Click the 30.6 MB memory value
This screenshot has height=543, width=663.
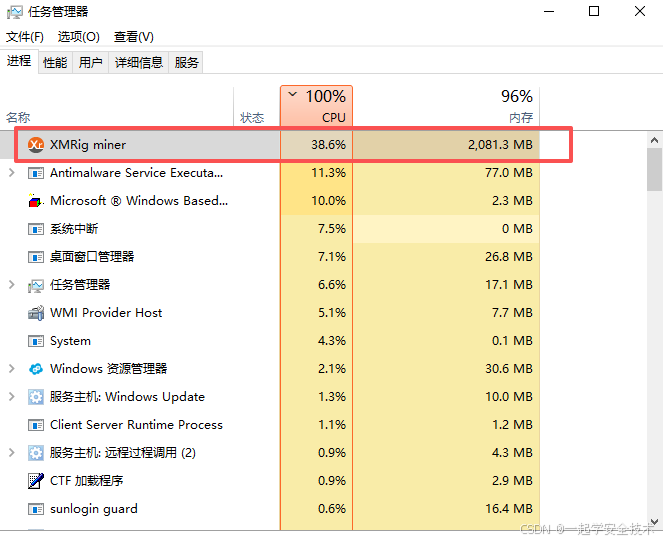click(509, 368)
